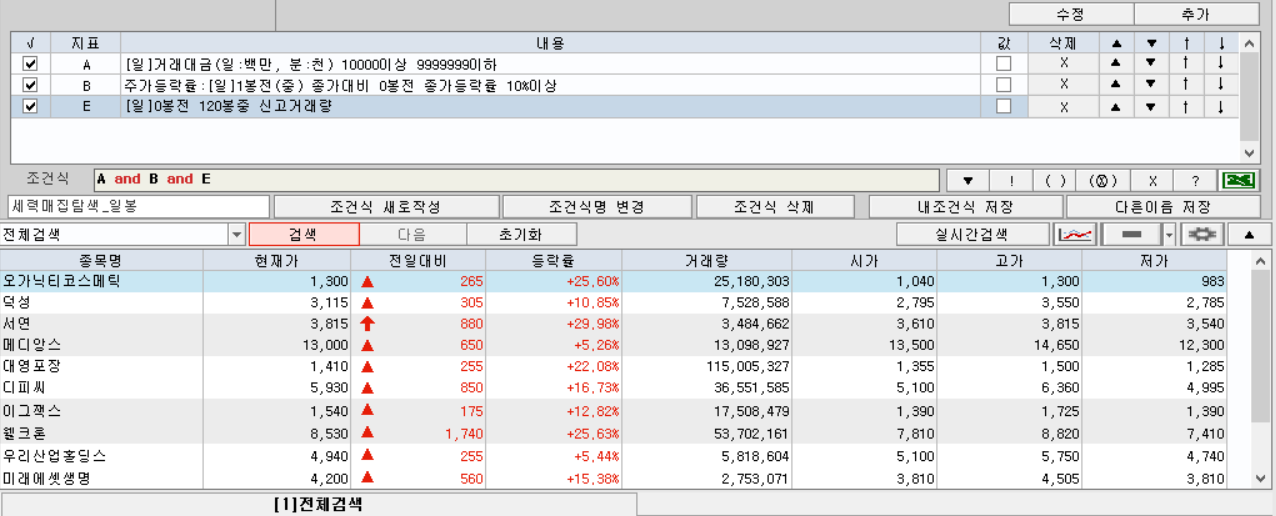Click the 조건식 삭제 button
The image size is (1276, 516).
pyautogui.click(x=775, y=207)
